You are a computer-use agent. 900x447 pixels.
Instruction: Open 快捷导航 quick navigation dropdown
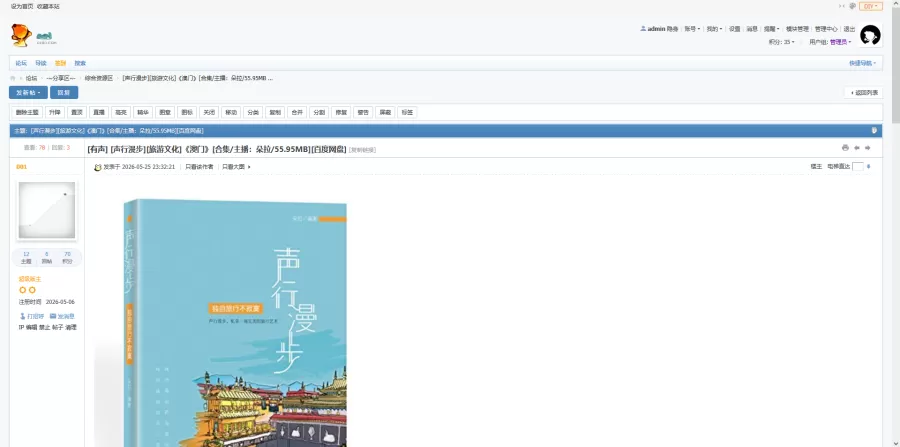click(x=863, y=63)
